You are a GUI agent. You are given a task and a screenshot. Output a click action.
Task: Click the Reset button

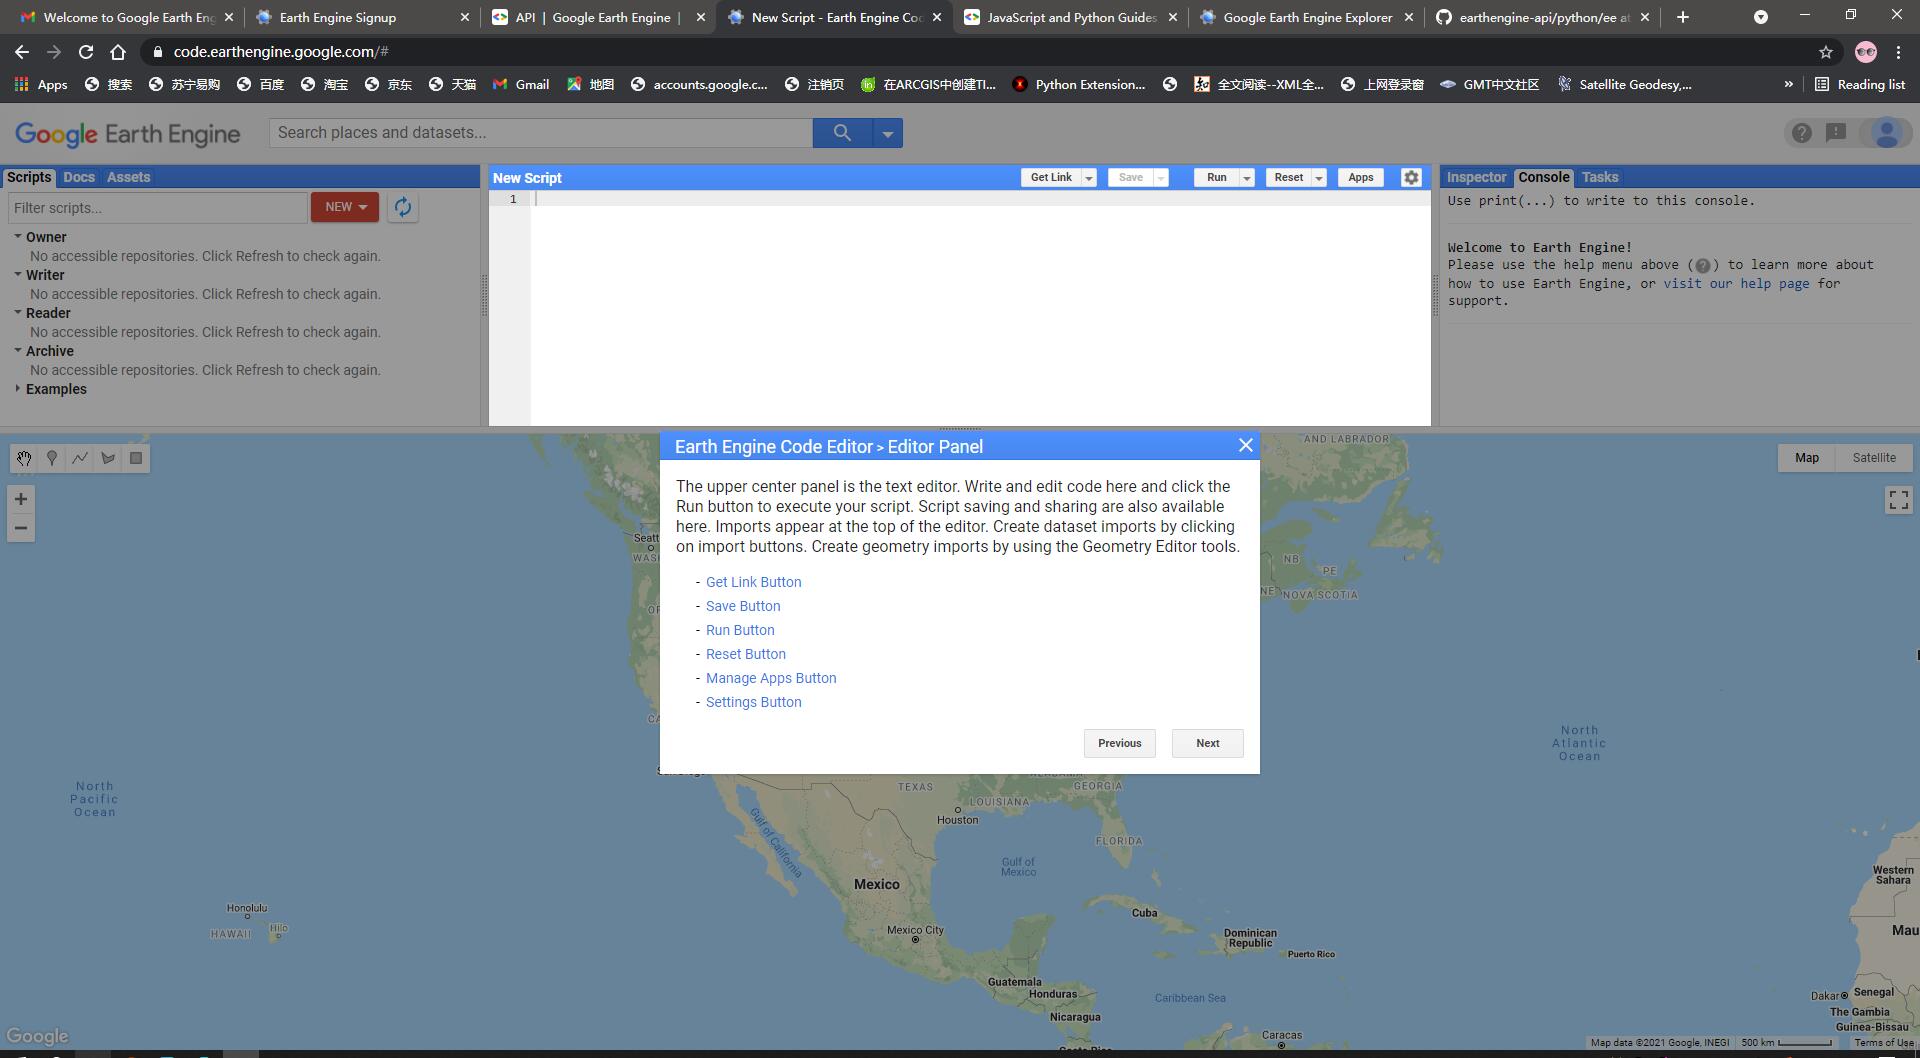[x=1289, y=178]
